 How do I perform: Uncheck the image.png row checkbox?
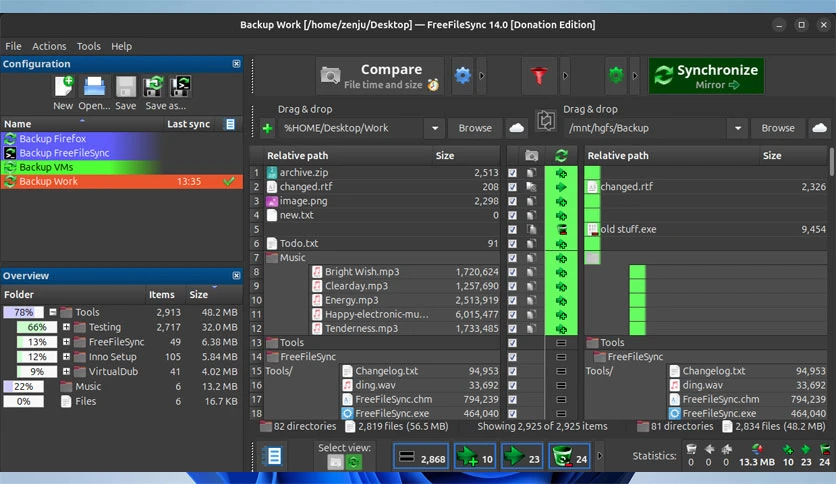pyautogui.click(x=512, y=201)
